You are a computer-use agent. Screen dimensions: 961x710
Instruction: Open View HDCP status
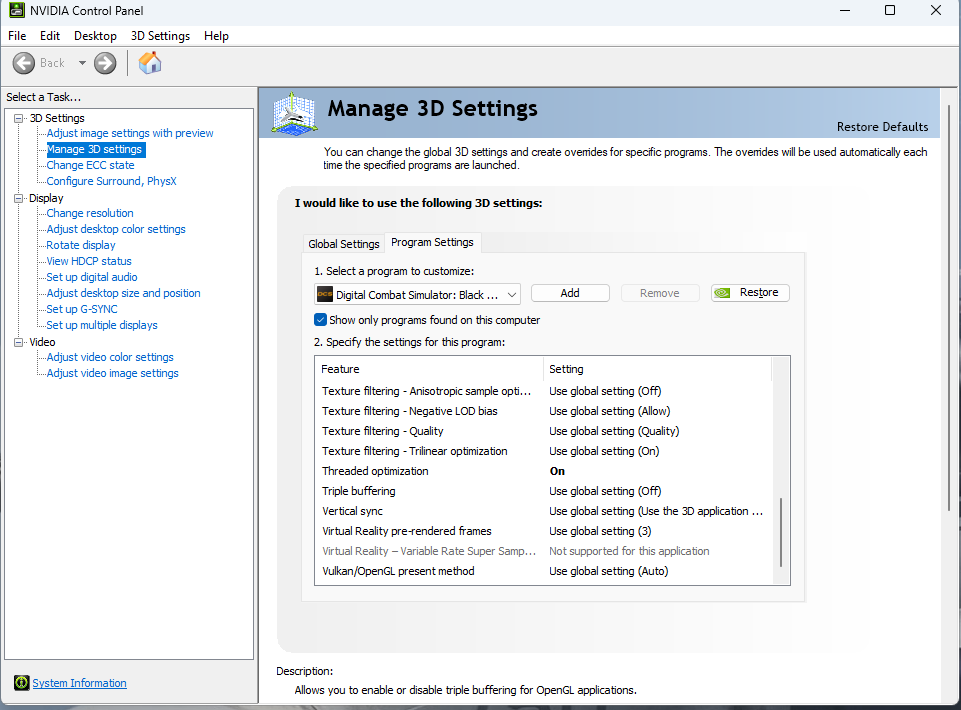click(x=89, y=261)
